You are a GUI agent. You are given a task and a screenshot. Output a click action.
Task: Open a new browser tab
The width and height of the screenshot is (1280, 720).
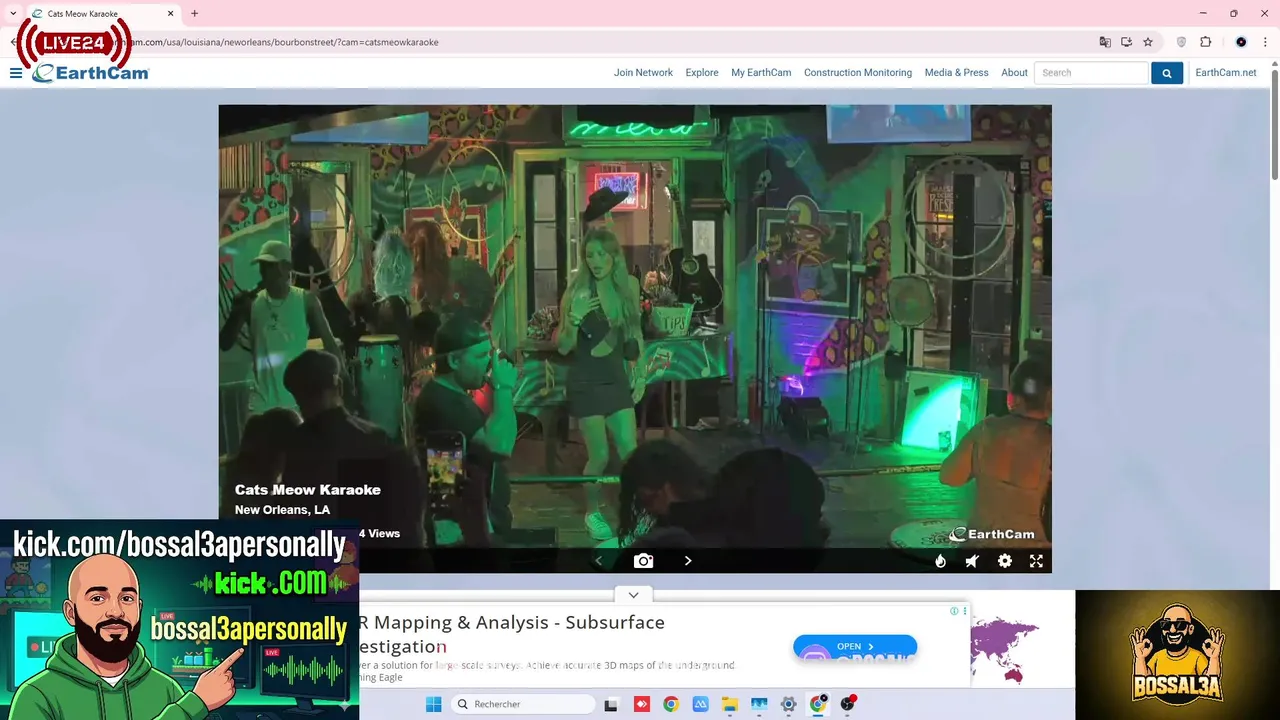tap(194, 13)
